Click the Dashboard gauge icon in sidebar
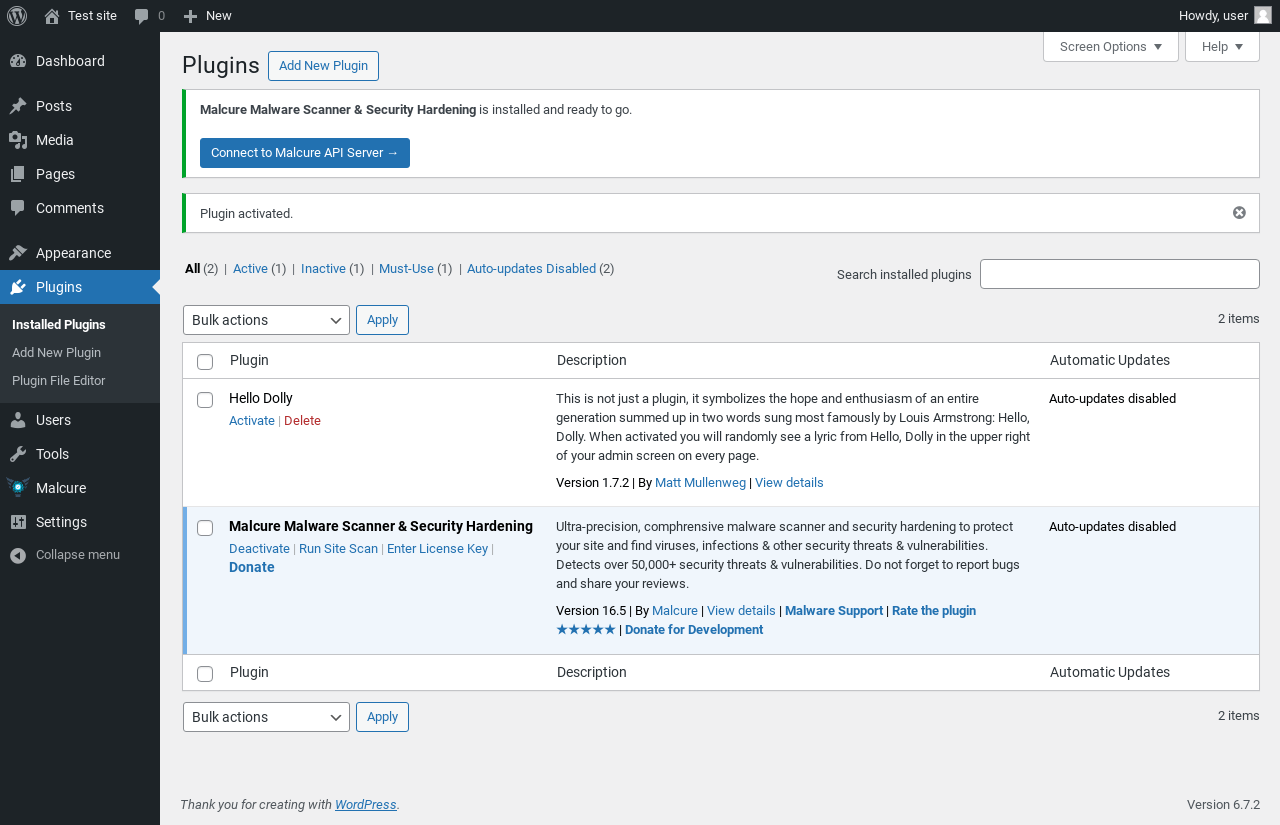 tap(18, 61)
